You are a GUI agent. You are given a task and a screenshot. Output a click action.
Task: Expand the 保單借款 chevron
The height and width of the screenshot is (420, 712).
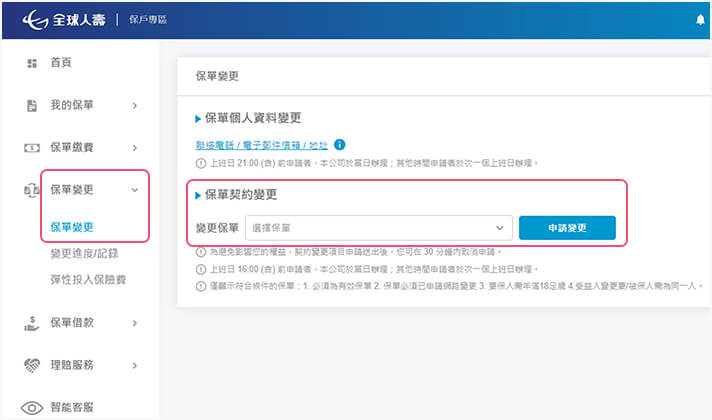click(135, 323)
